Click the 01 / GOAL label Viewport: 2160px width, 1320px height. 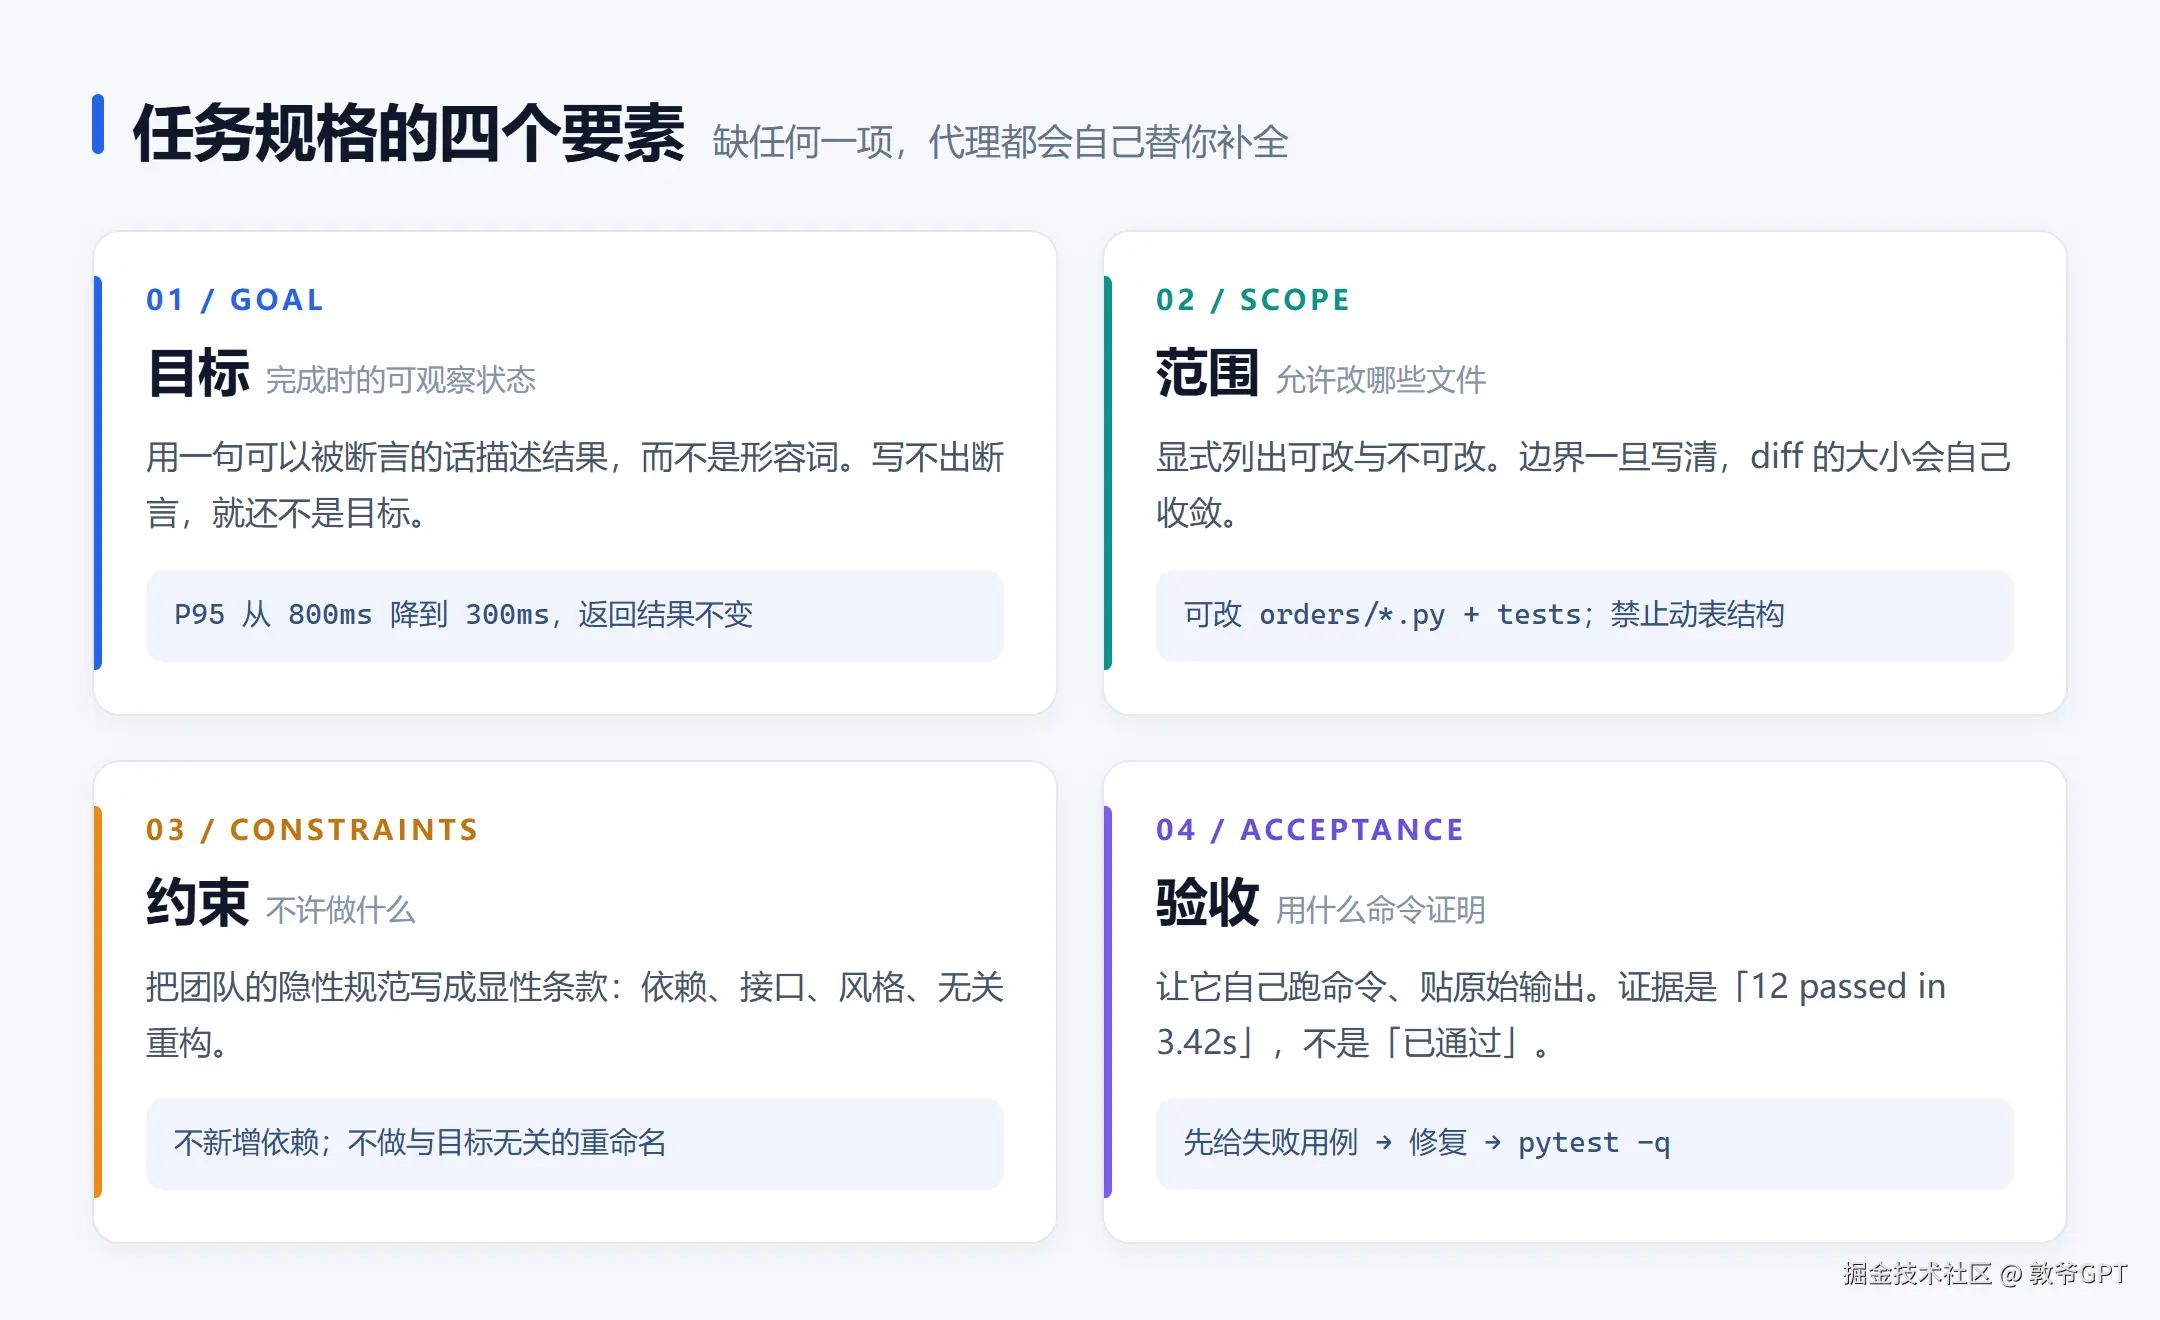(x=235, y=300)
